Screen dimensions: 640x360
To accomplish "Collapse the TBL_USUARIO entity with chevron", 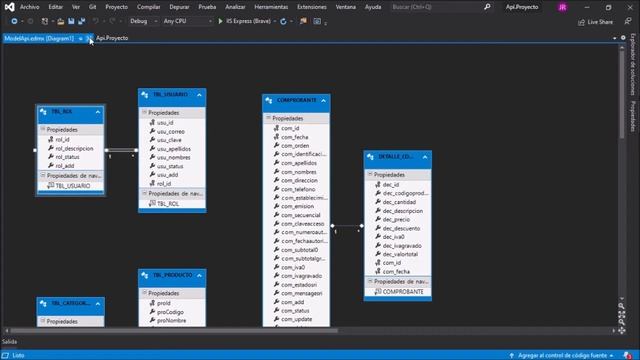I will (x=199, y=95).
